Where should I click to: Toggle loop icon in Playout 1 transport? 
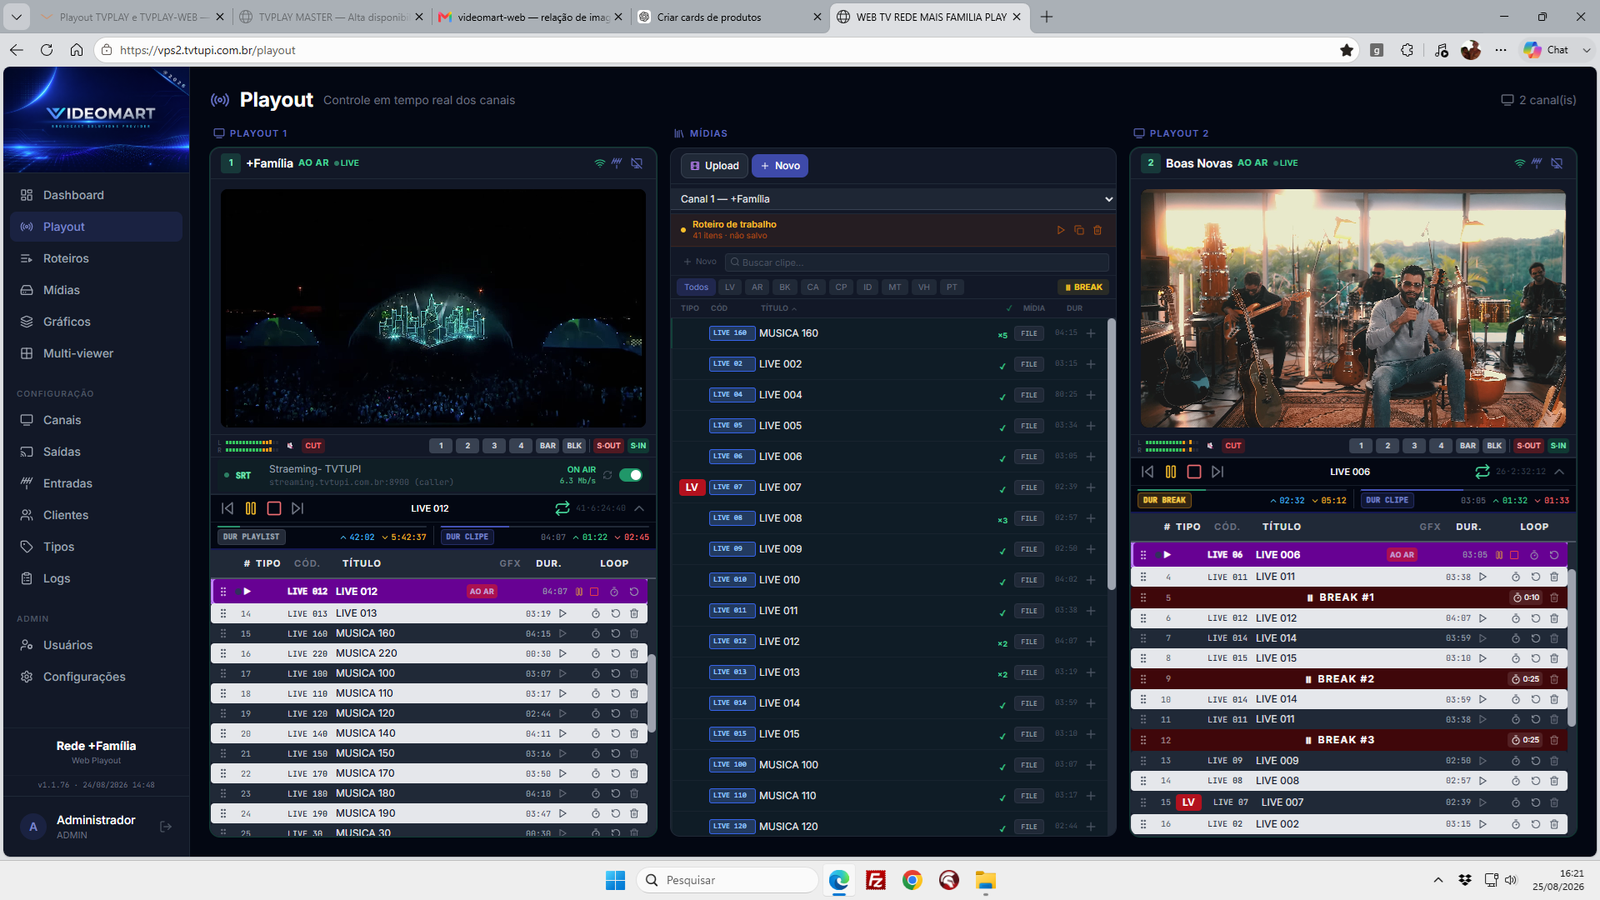click(x=562, y=508)
